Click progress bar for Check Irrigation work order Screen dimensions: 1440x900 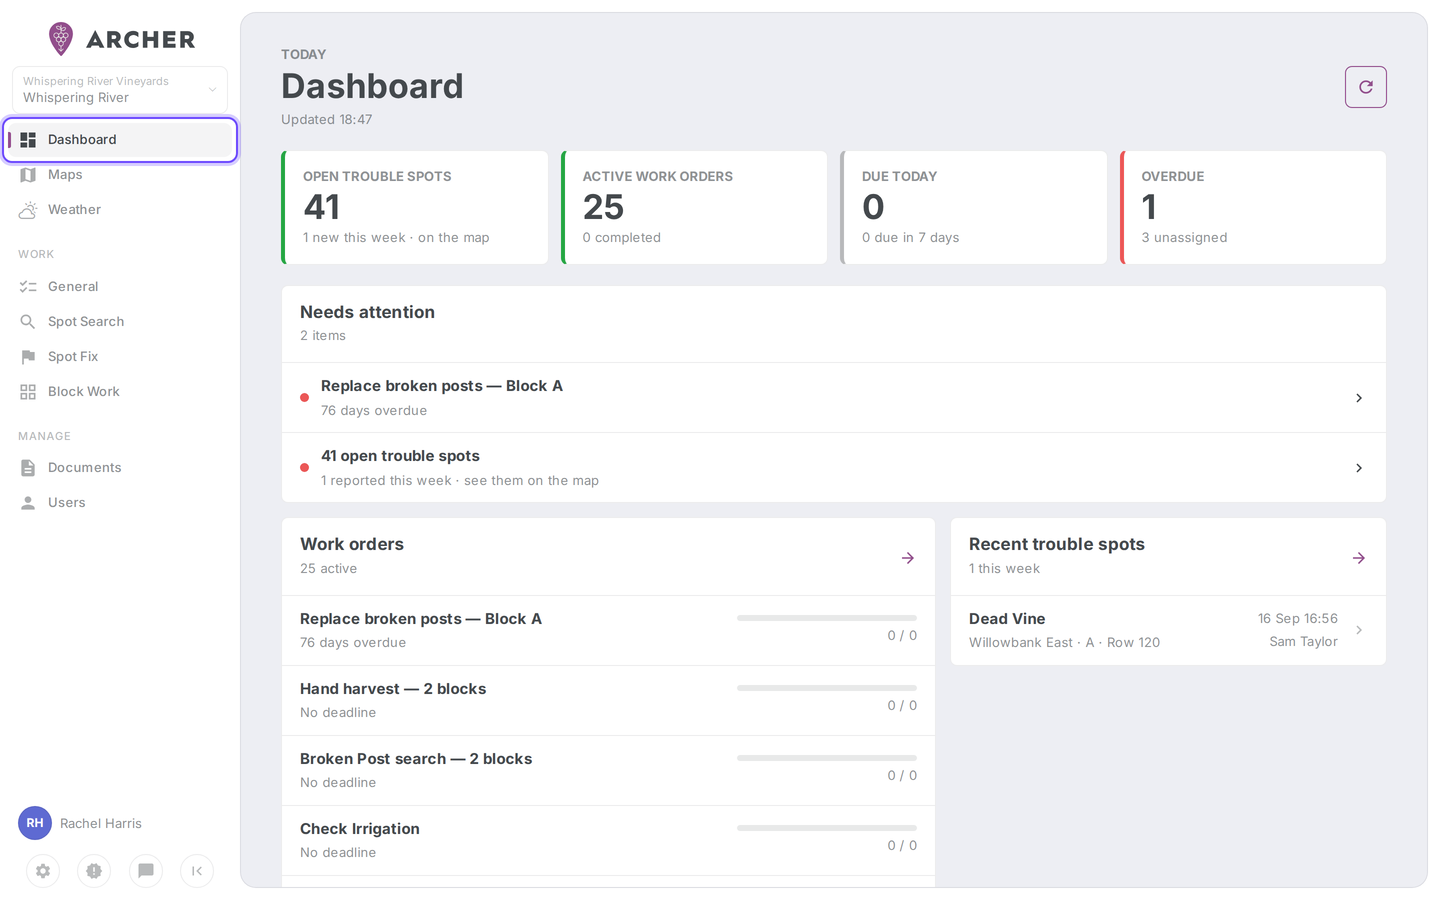point(827,828)
